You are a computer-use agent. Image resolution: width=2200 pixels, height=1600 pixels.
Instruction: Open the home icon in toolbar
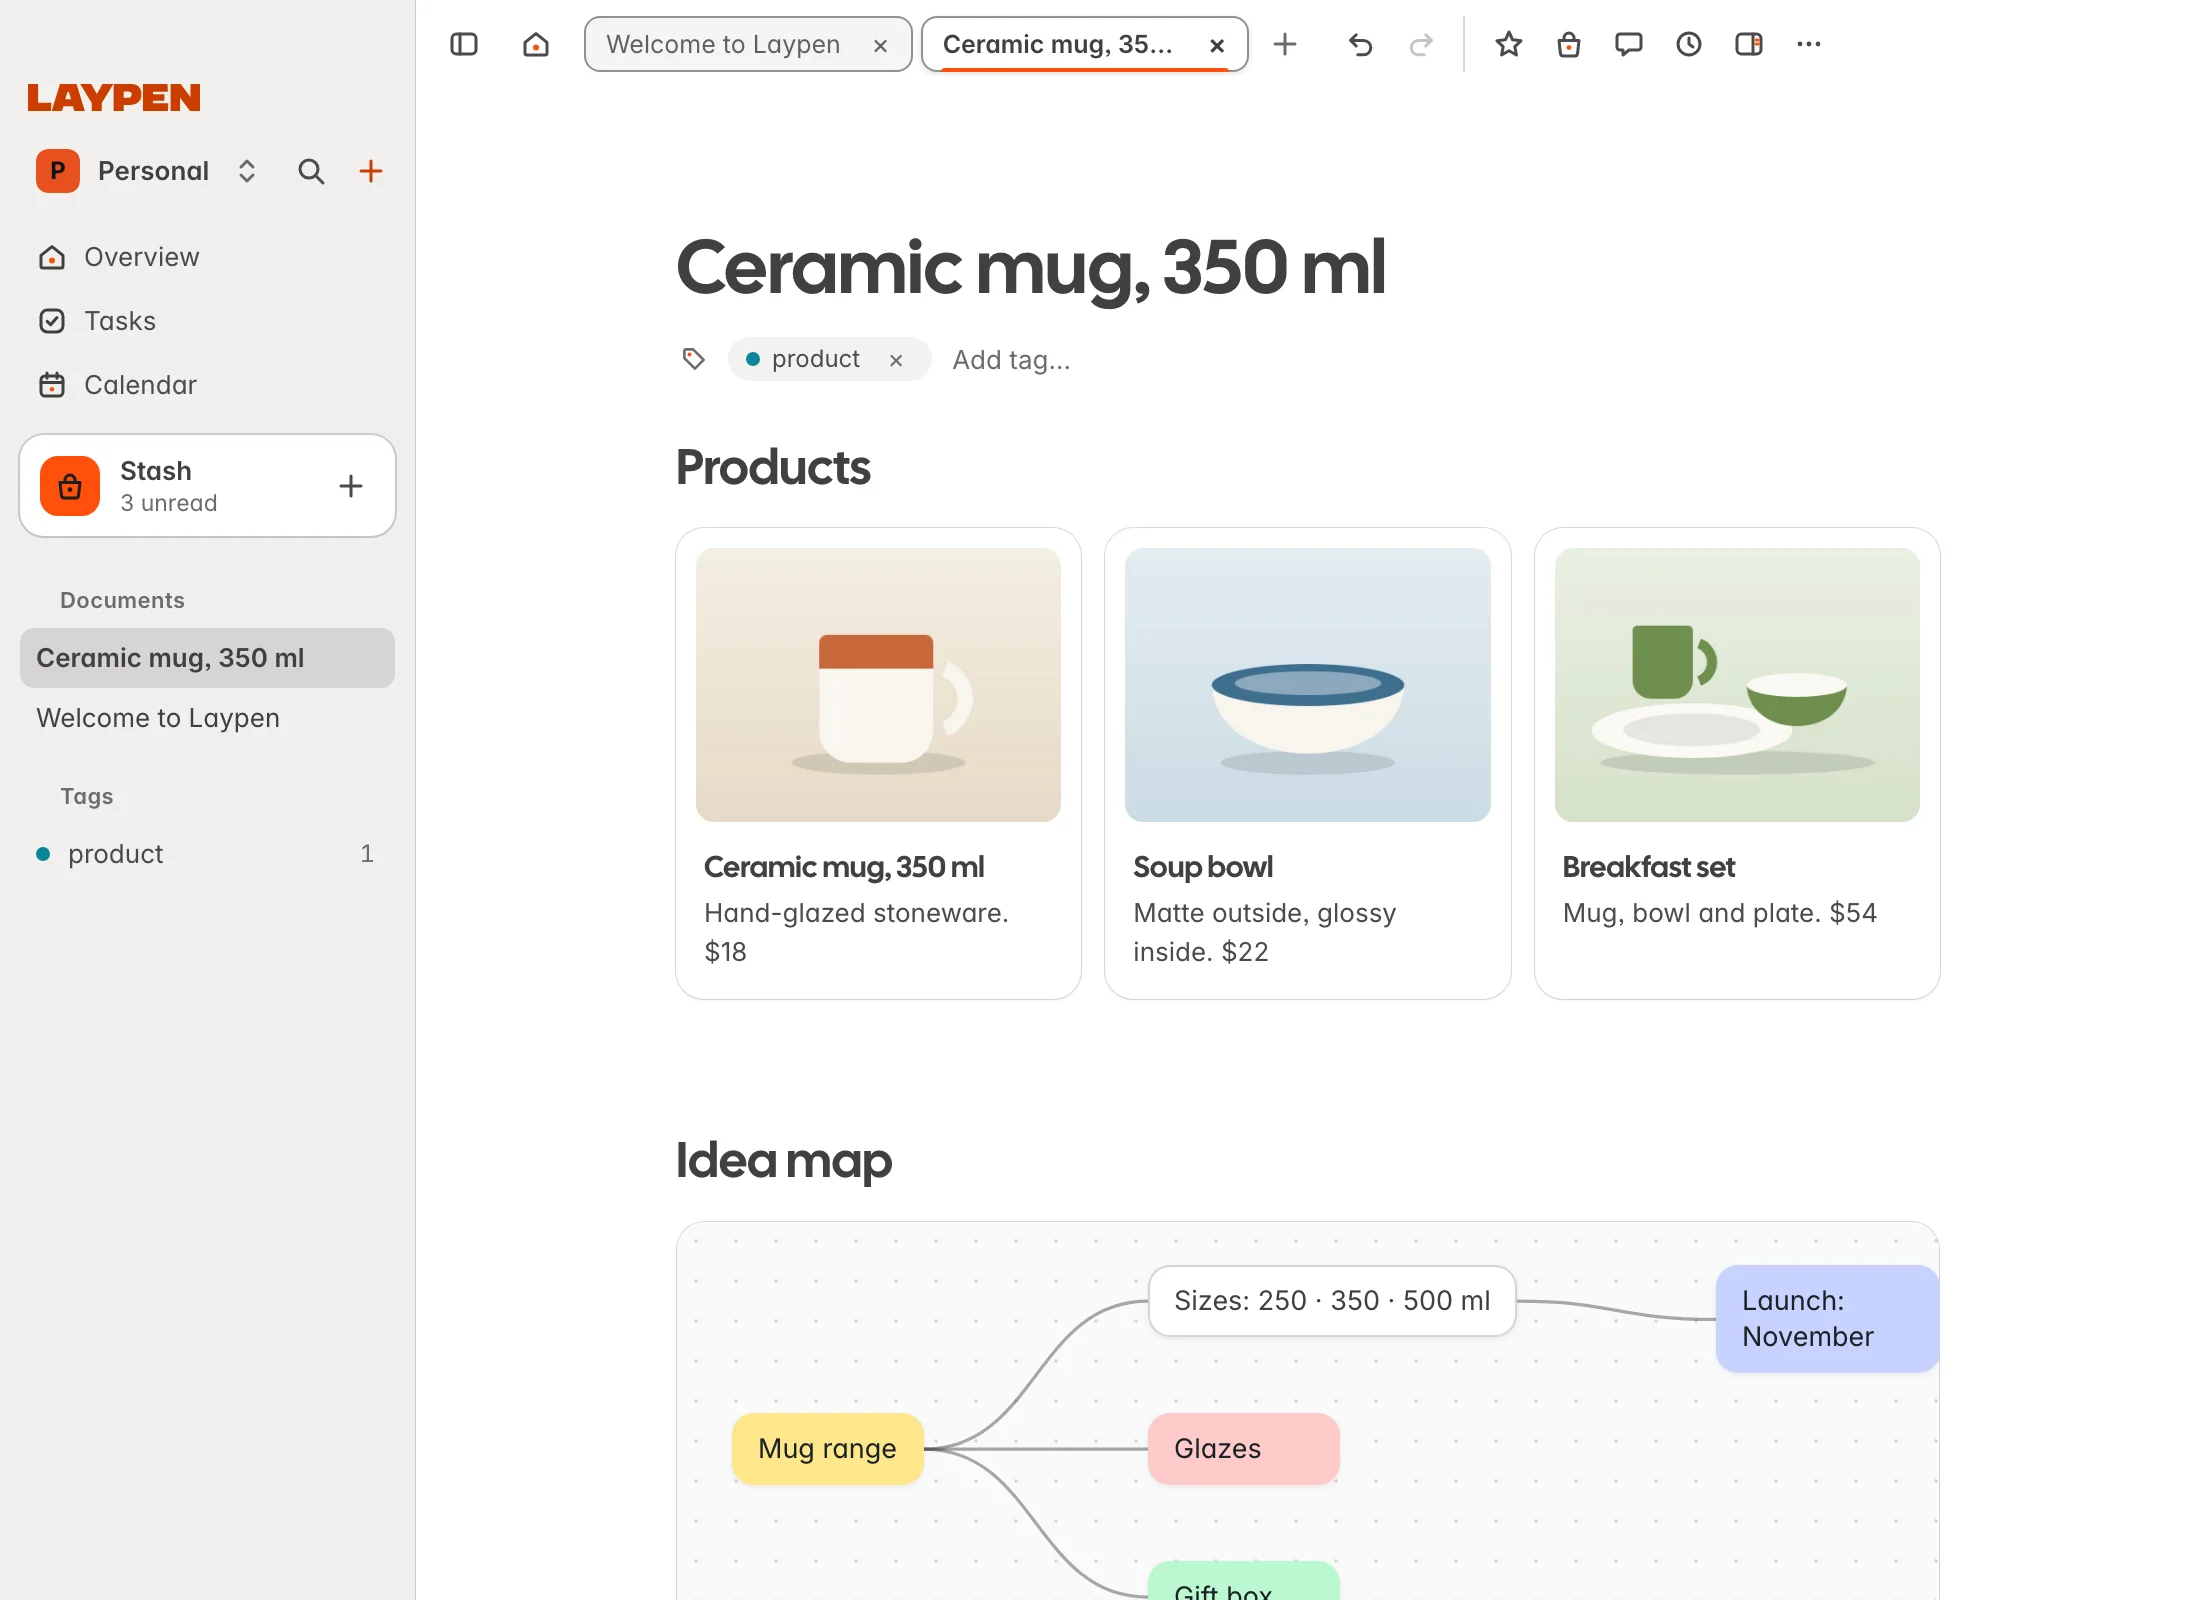[x=536, y=44]
